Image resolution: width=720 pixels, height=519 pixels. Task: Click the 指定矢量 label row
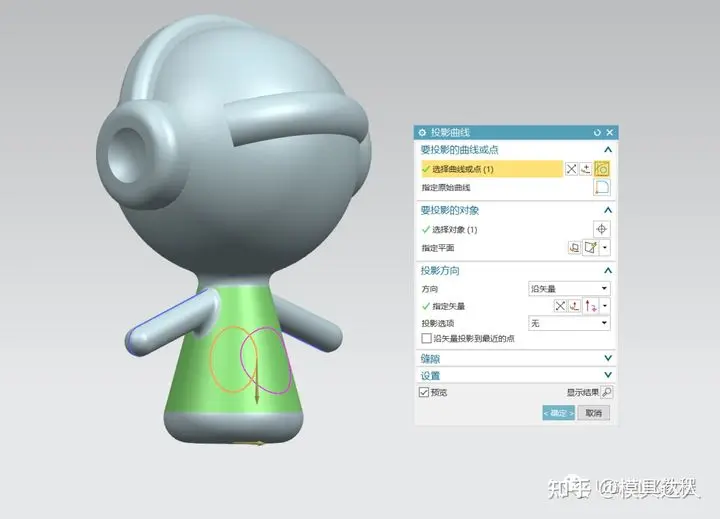click(x=443, y=306)
